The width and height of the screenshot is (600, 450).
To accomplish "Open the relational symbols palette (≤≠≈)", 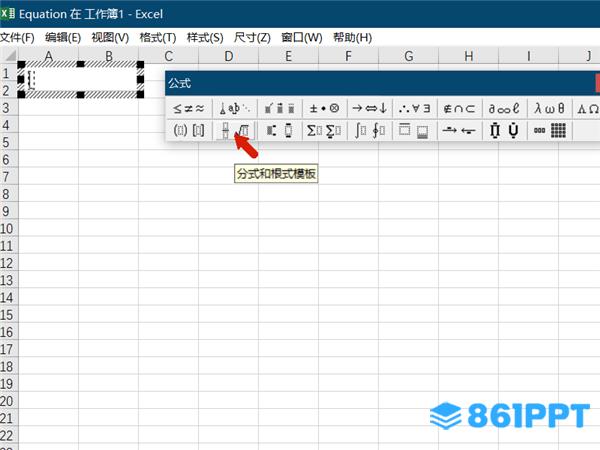I will (189, 109).
